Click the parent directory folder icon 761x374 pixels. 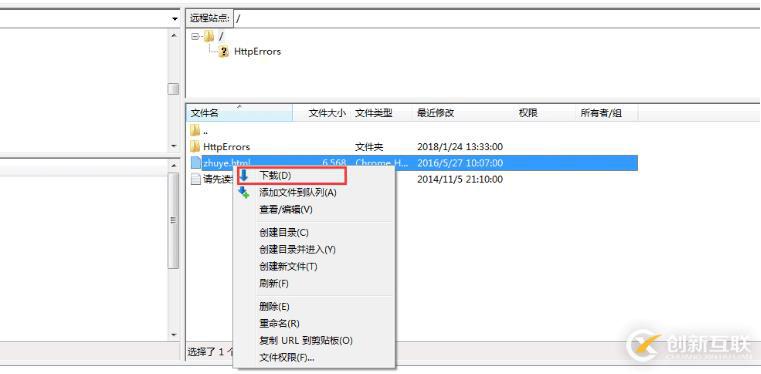195,130
